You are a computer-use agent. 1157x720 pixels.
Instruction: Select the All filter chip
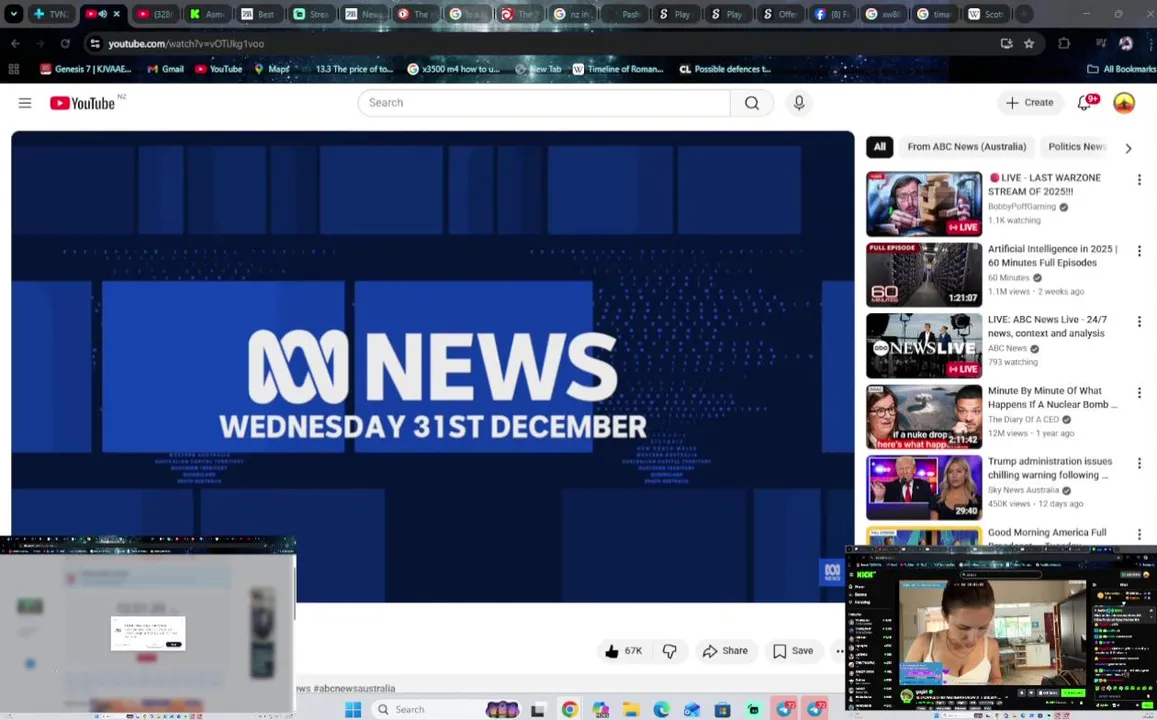click(880, 147)
